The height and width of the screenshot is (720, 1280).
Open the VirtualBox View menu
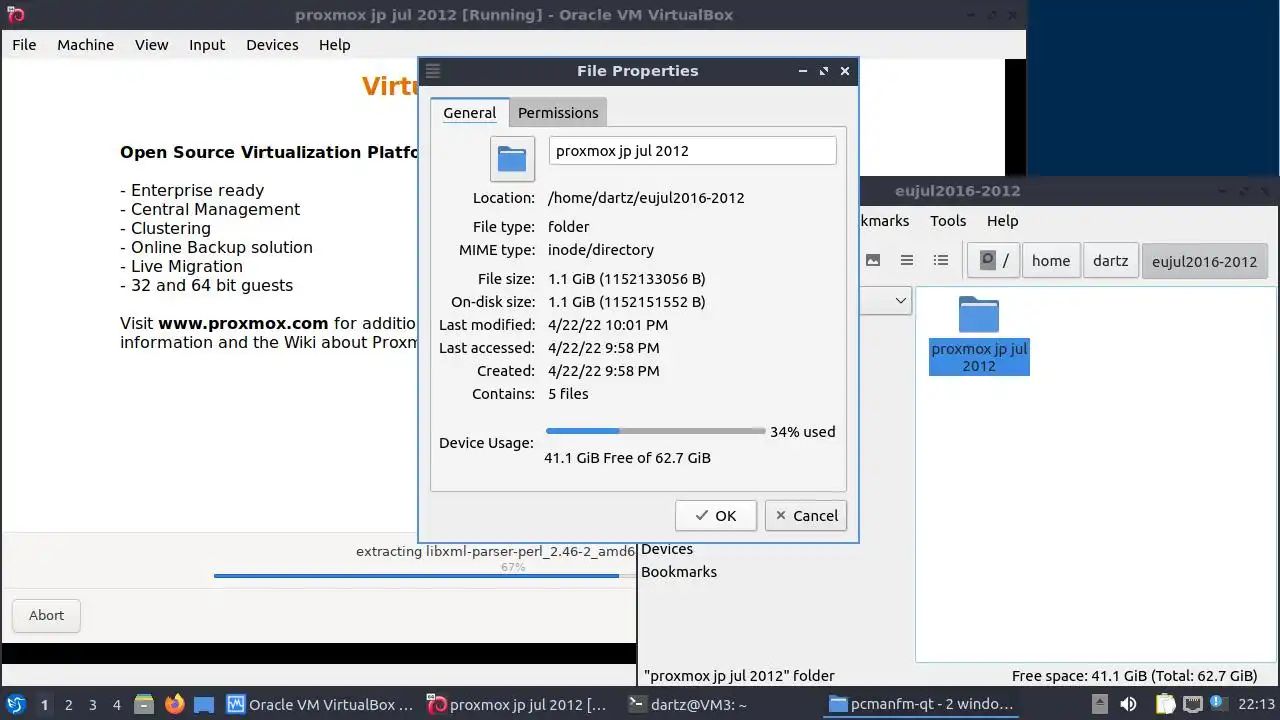point(152,45)
